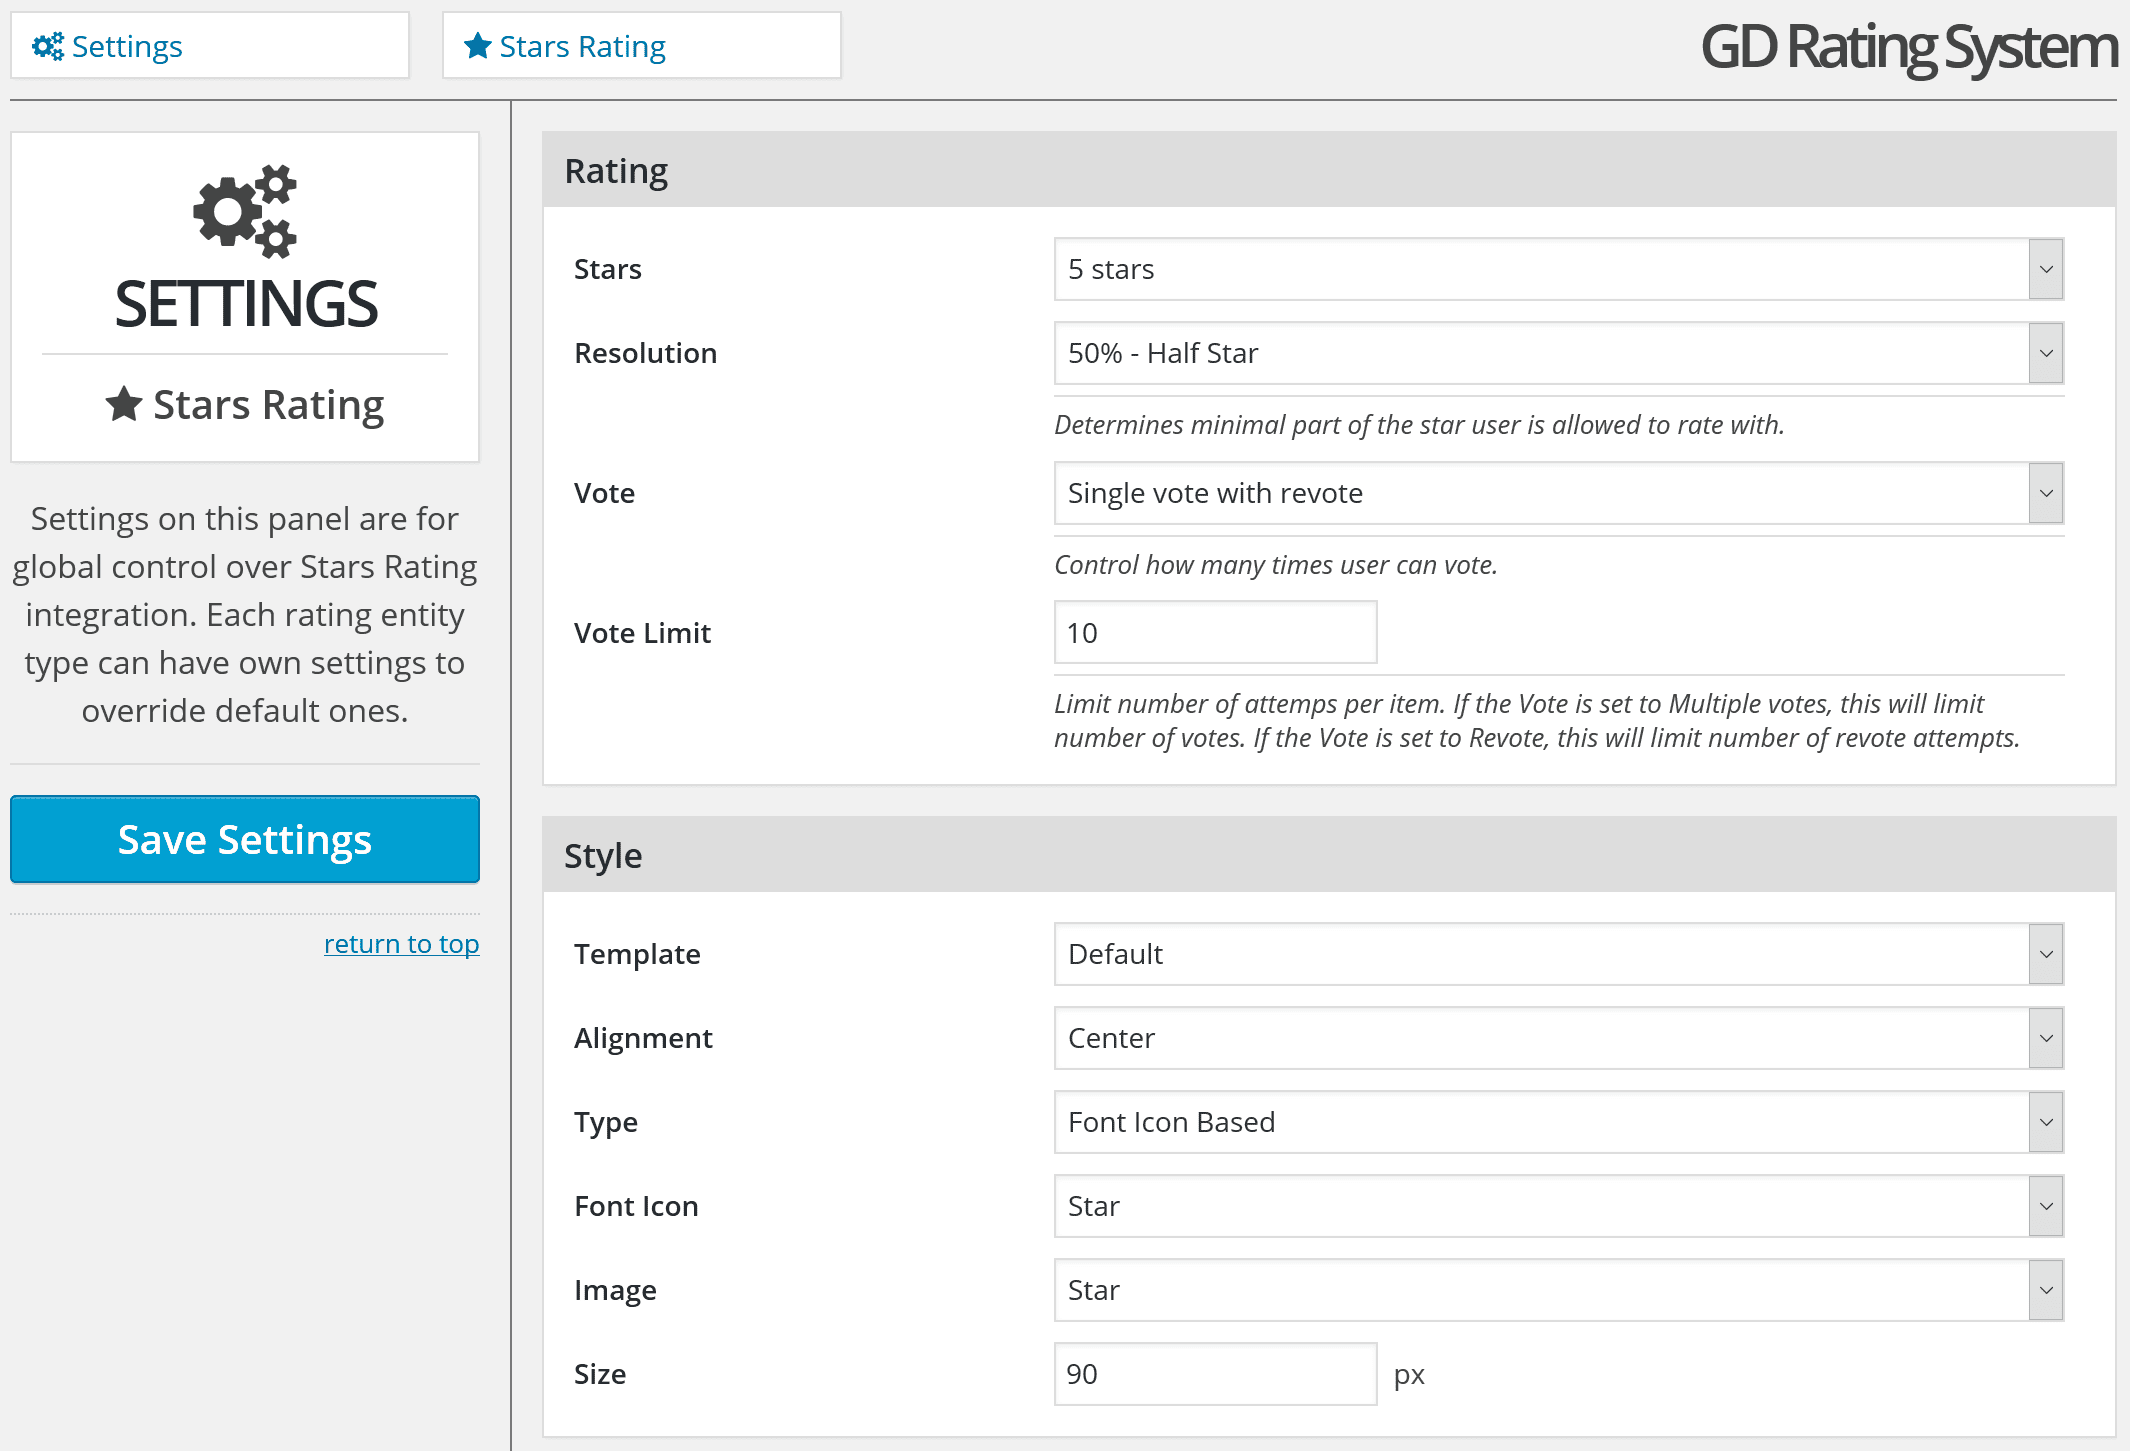Follow the return to top link
Viewport: 2130px width, 1451px height.
[402, 944]
